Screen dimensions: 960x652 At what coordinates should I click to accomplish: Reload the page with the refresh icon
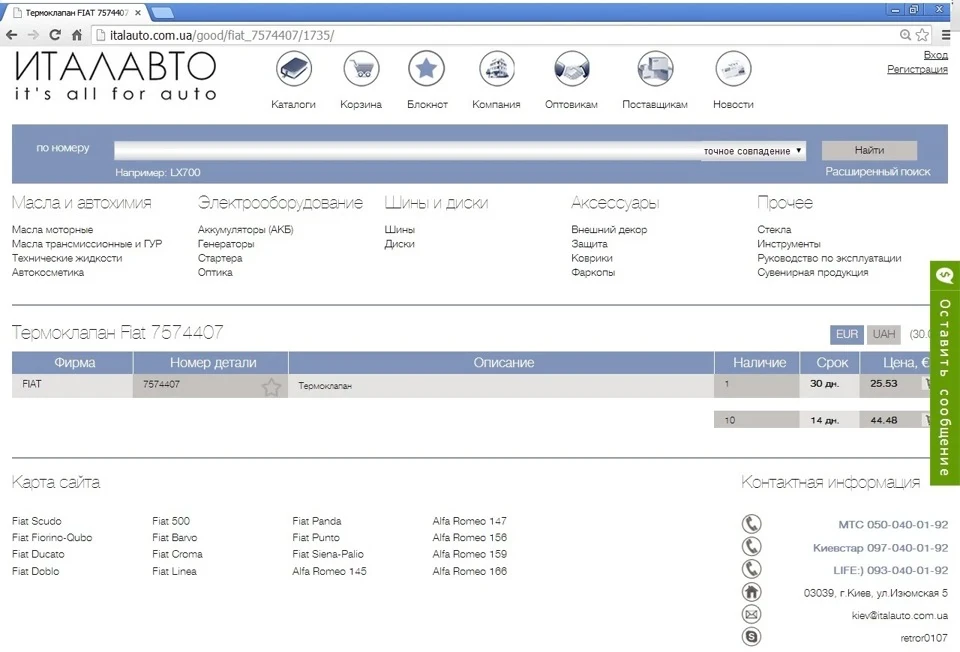tap(55, 35)
